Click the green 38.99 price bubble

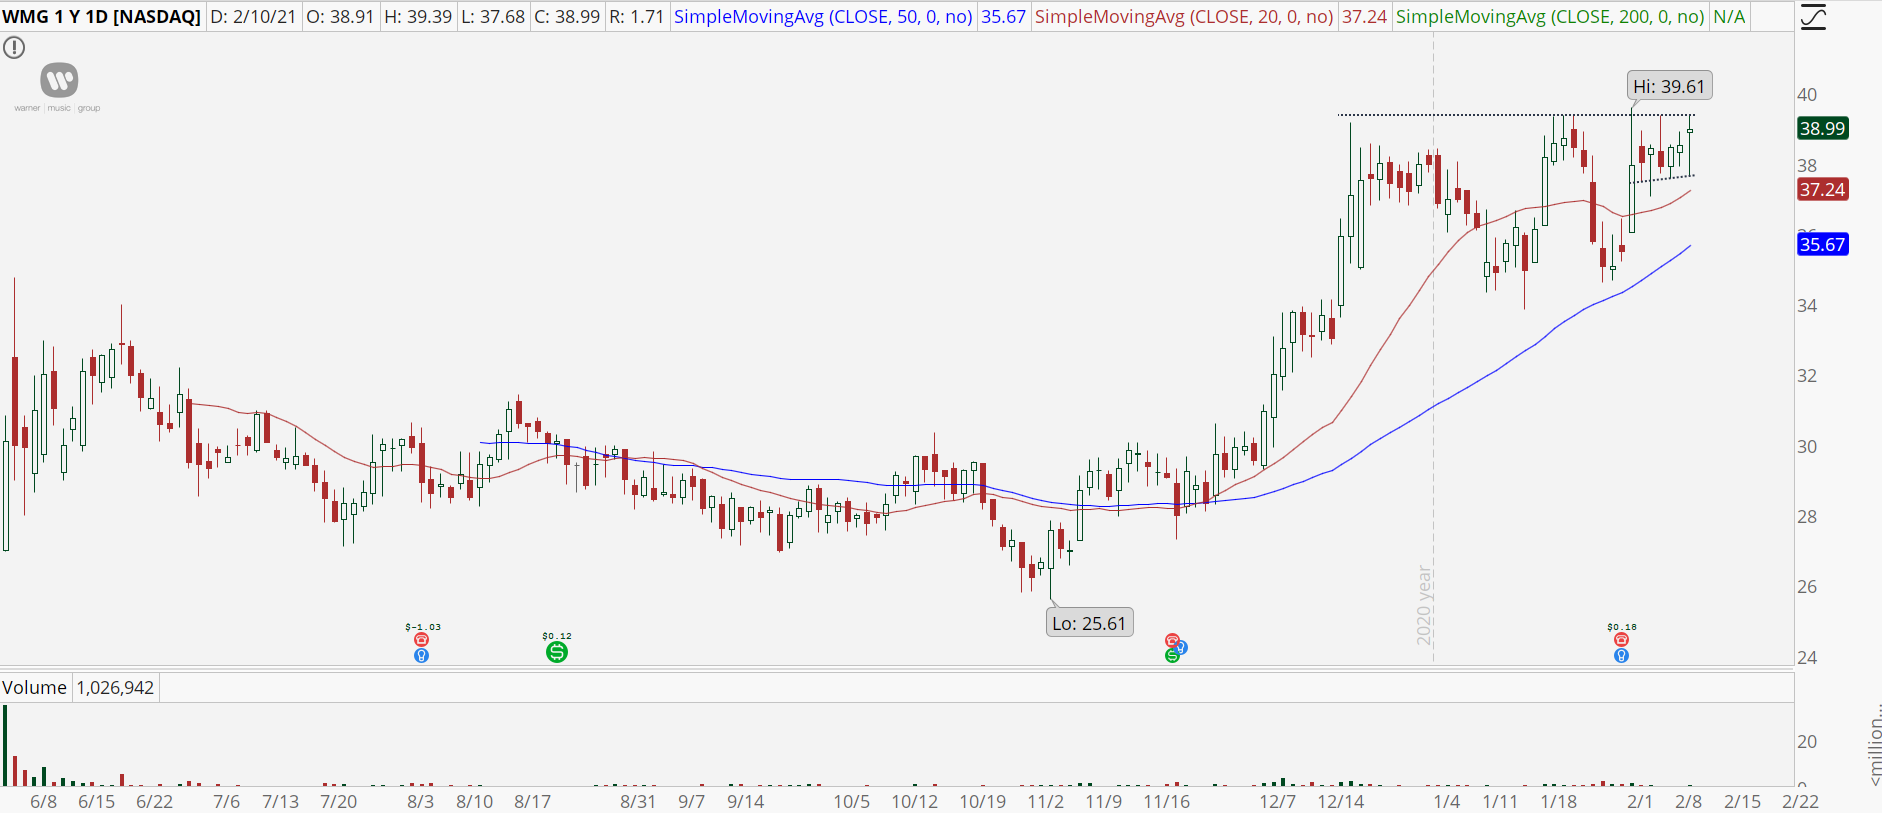click(x=1822, y=128)
